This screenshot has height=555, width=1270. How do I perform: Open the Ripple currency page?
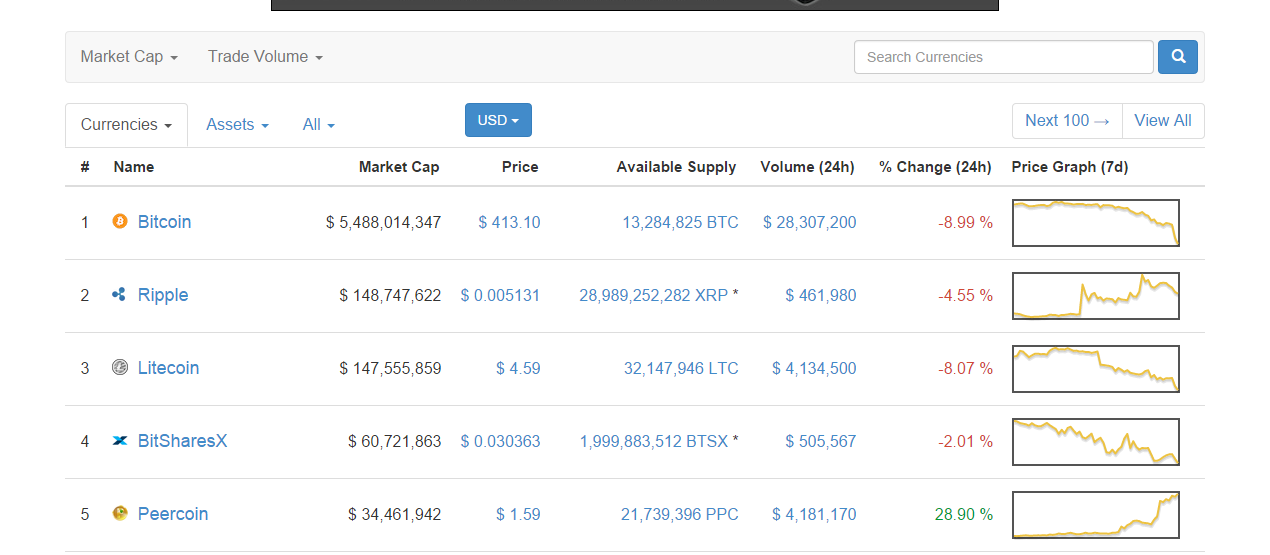coord(163,295)
